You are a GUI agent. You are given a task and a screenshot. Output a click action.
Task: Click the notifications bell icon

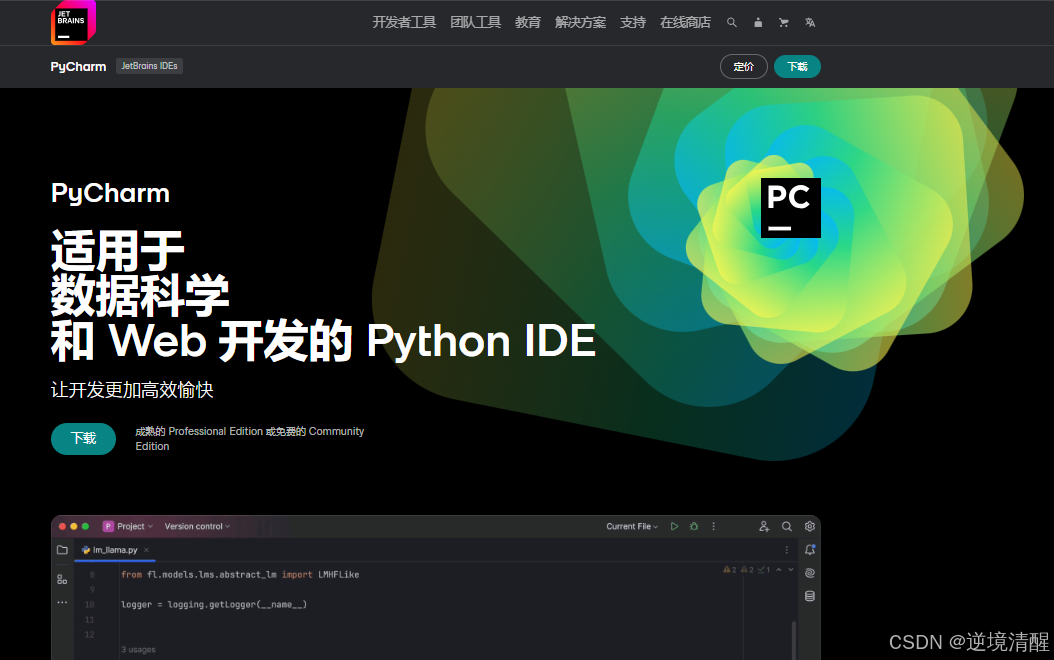pos(810,550)
